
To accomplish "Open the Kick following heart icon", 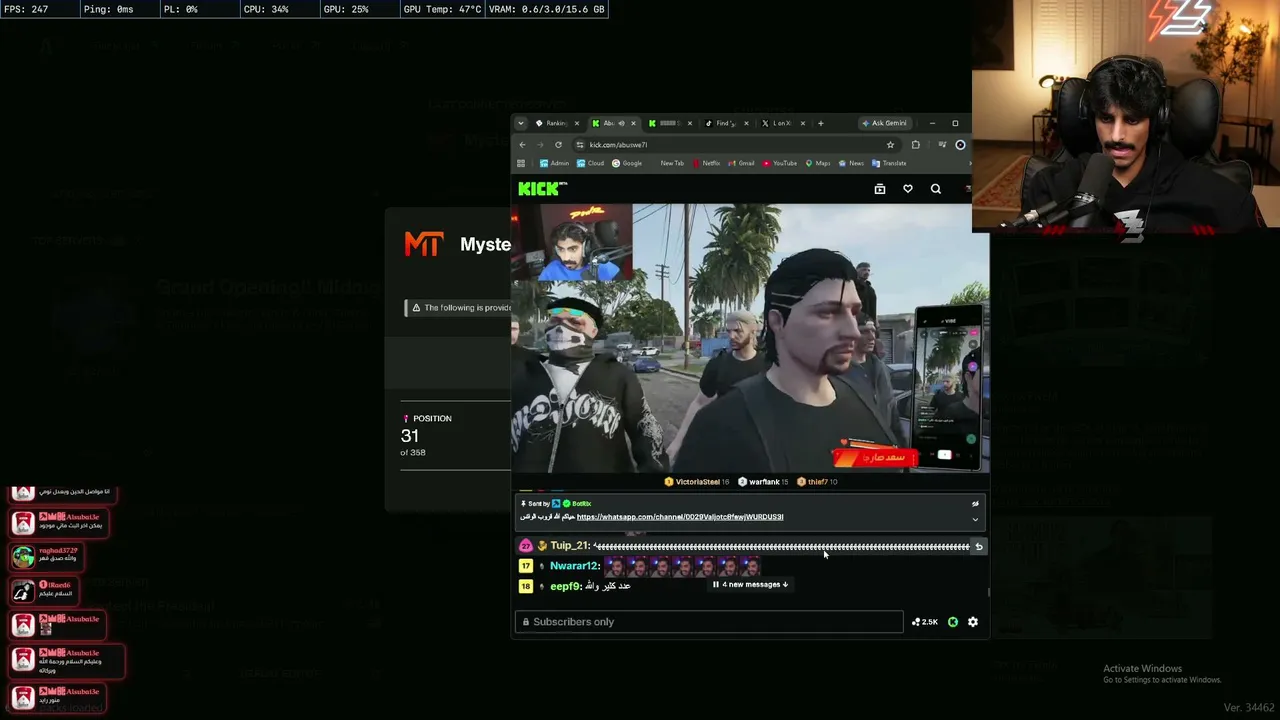I will tap(908, 189).
